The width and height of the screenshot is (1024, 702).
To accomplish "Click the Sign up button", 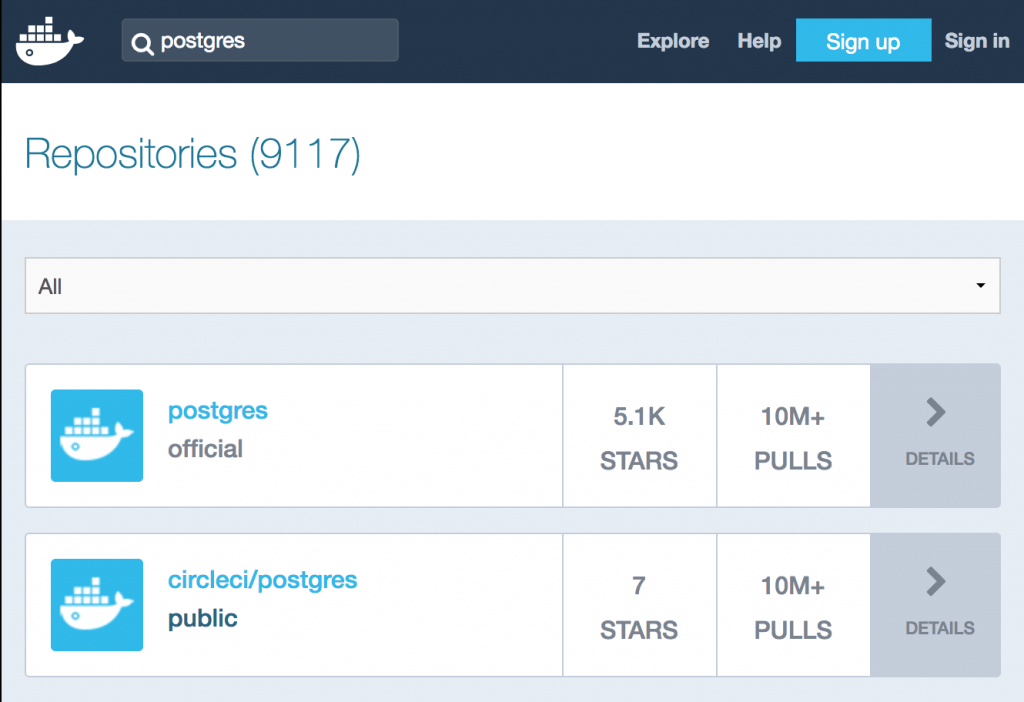I will 863,41.
